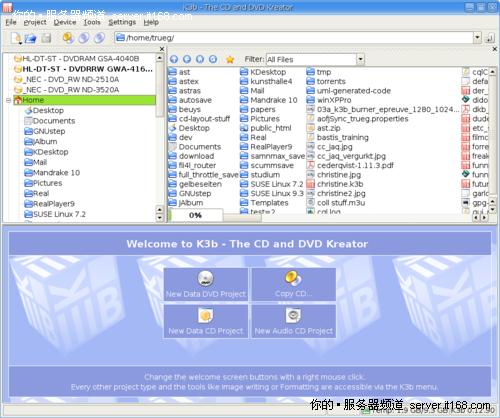Click folder tree scrollbar up arrow
The width and height of the screenshot is (500, 418).
tap(159, 58)
